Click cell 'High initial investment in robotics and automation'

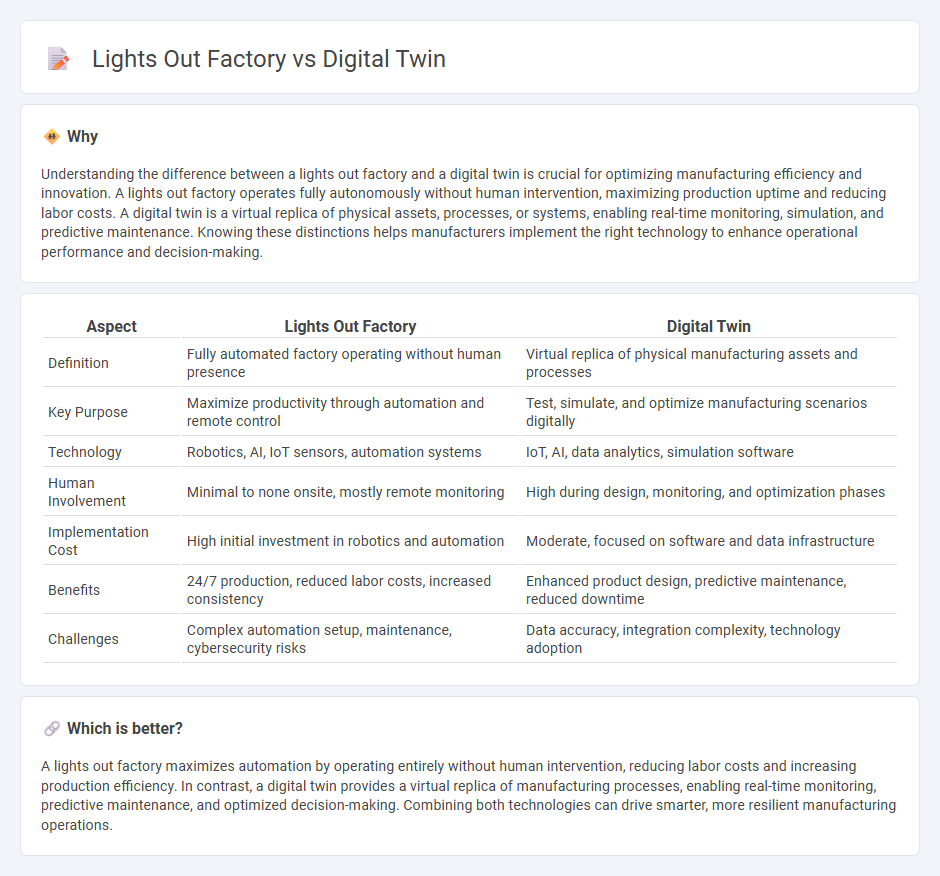[x=350, y=541]
